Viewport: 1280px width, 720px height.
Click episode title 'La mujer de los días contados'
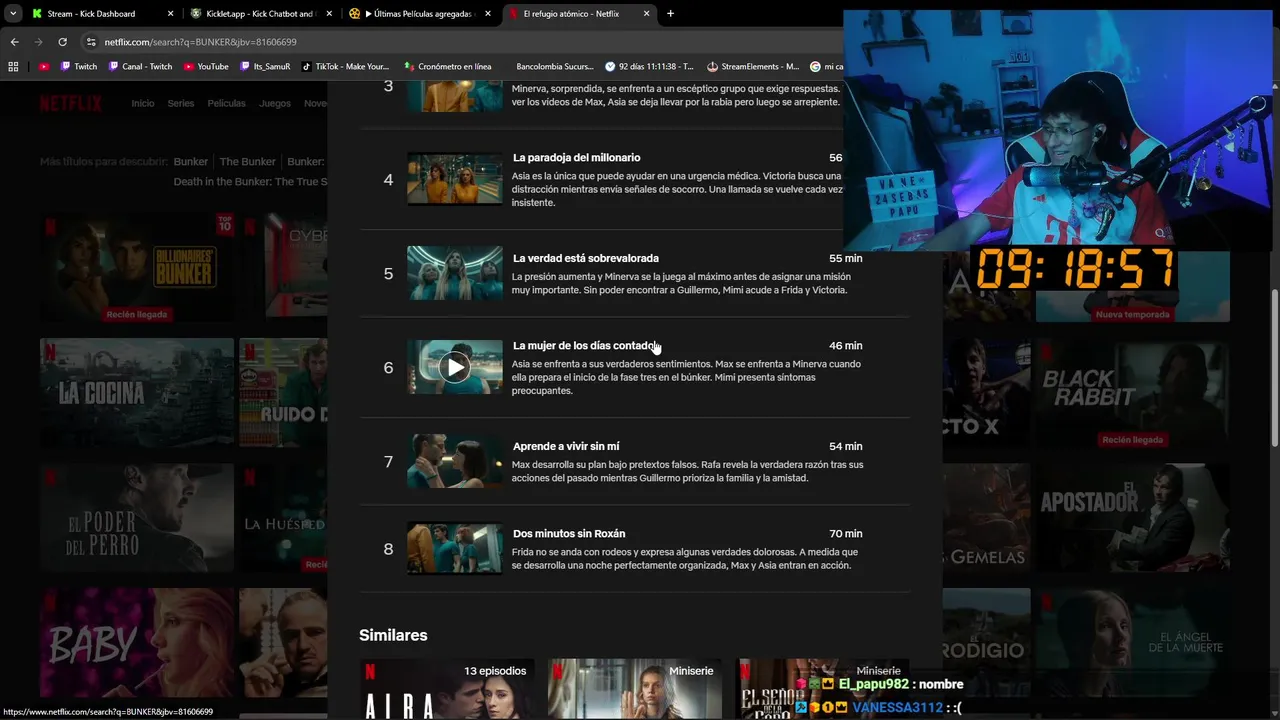[x=587, y=346]
